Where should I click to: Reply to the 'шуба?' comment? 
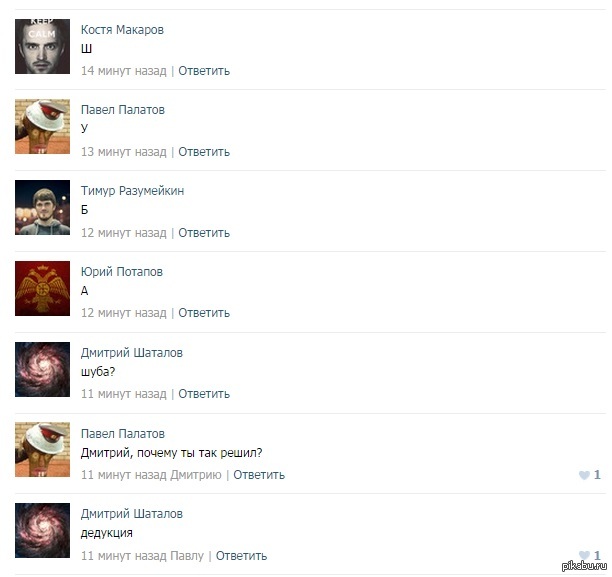(x=204, y=394)
